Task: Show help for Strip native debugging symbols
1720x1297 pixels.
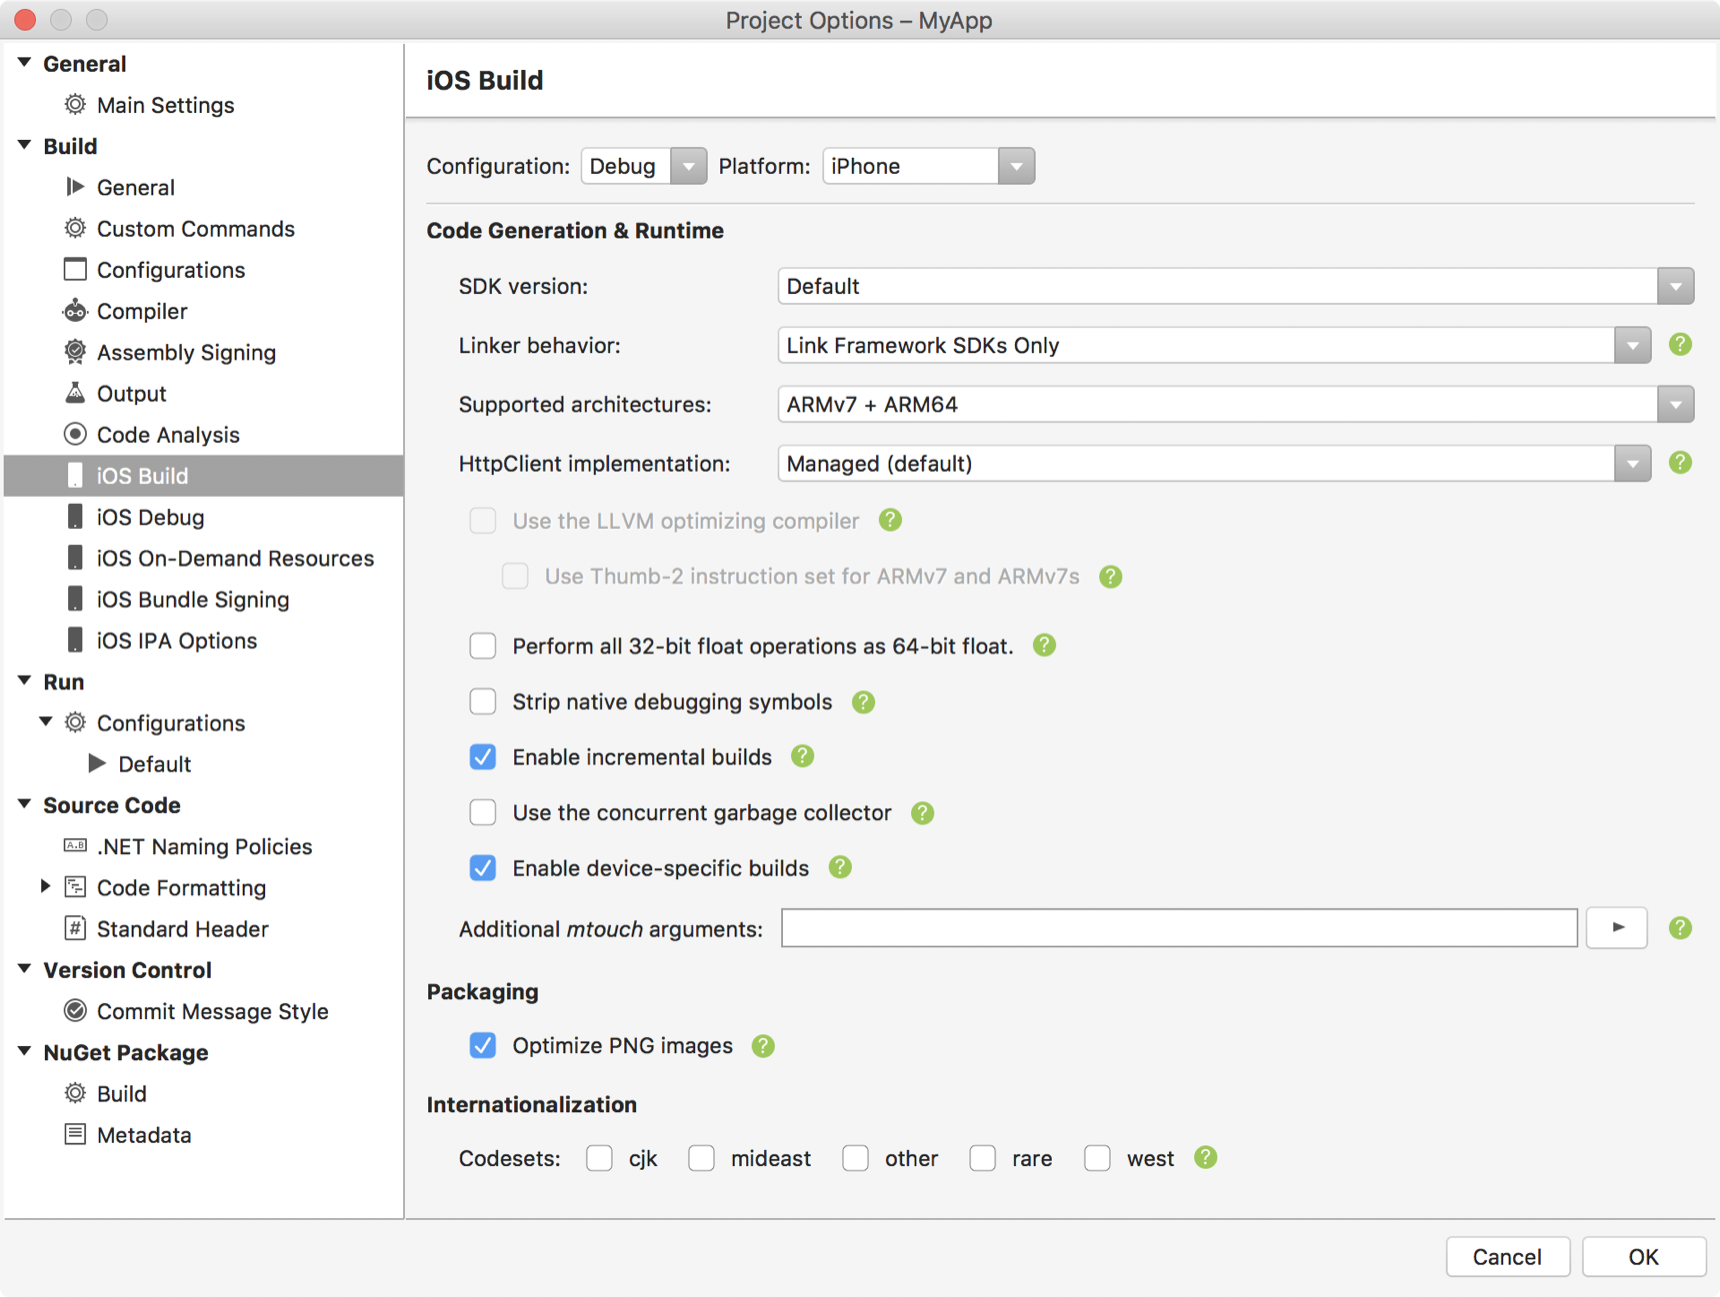Action: click(x=863, y=702)
